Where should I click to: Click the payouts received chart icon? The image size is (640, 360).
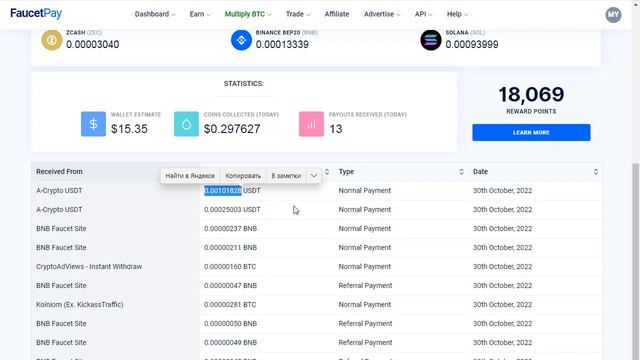tap(311, 124)
